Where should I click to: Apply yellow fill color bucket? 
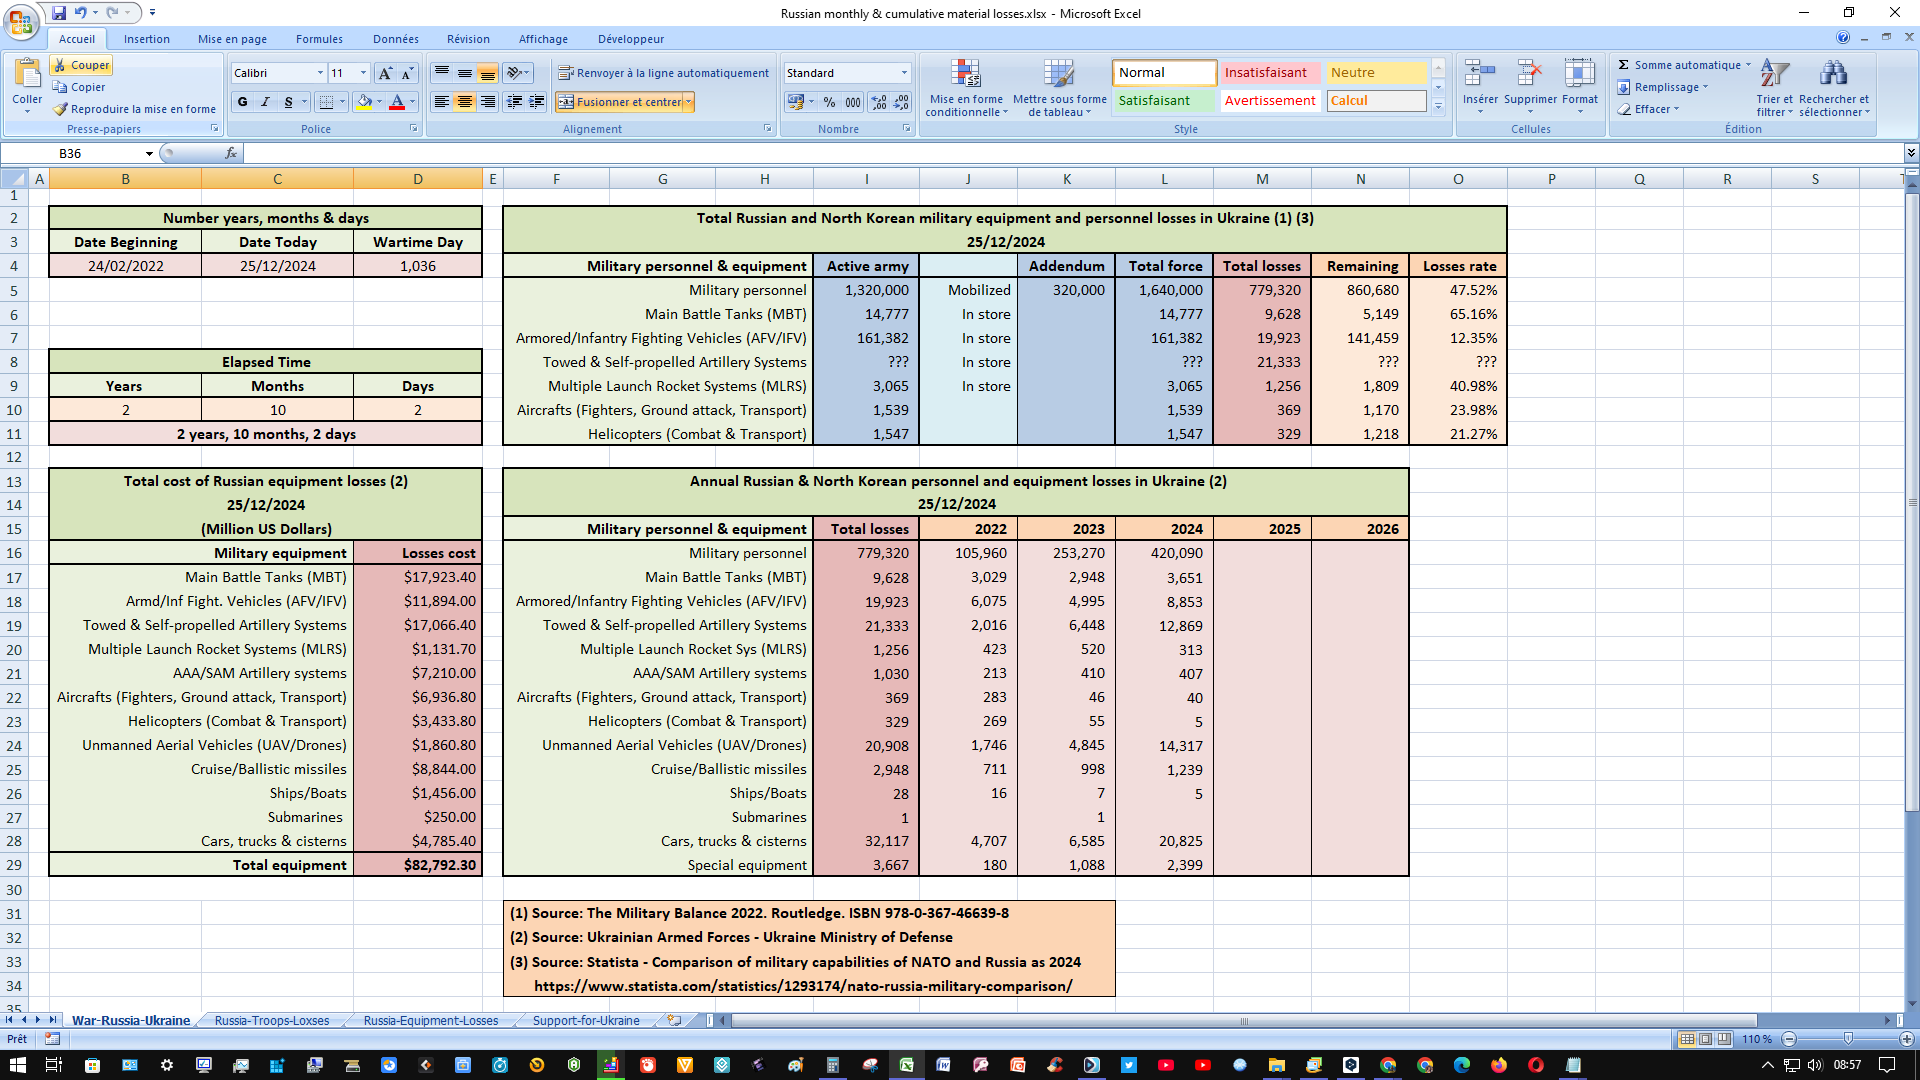364,102
